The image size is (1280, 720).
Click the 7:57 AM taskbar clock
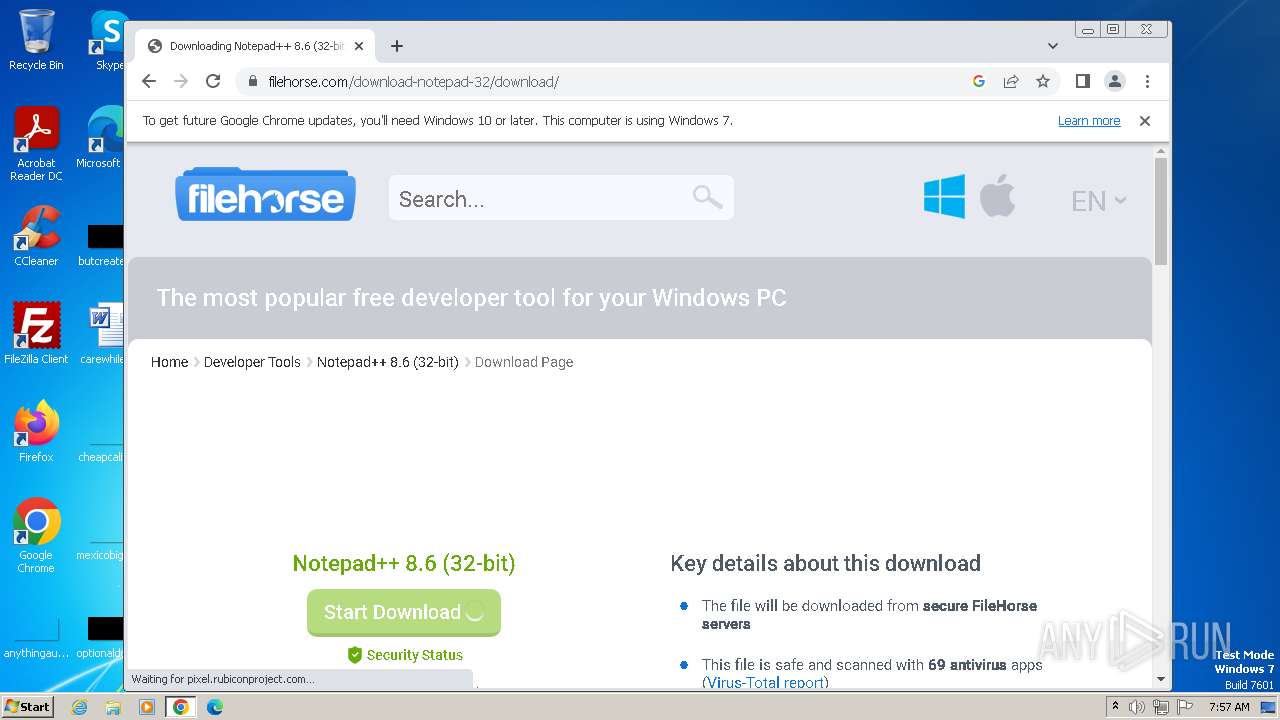tap(1229, 707)
